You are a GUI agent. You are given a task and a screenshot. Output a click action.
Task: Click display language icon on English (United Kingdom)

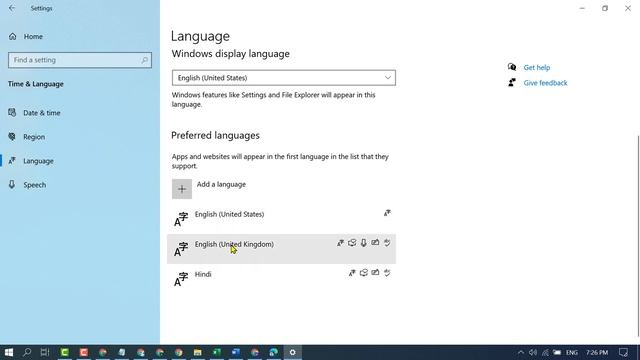point(340,243)
